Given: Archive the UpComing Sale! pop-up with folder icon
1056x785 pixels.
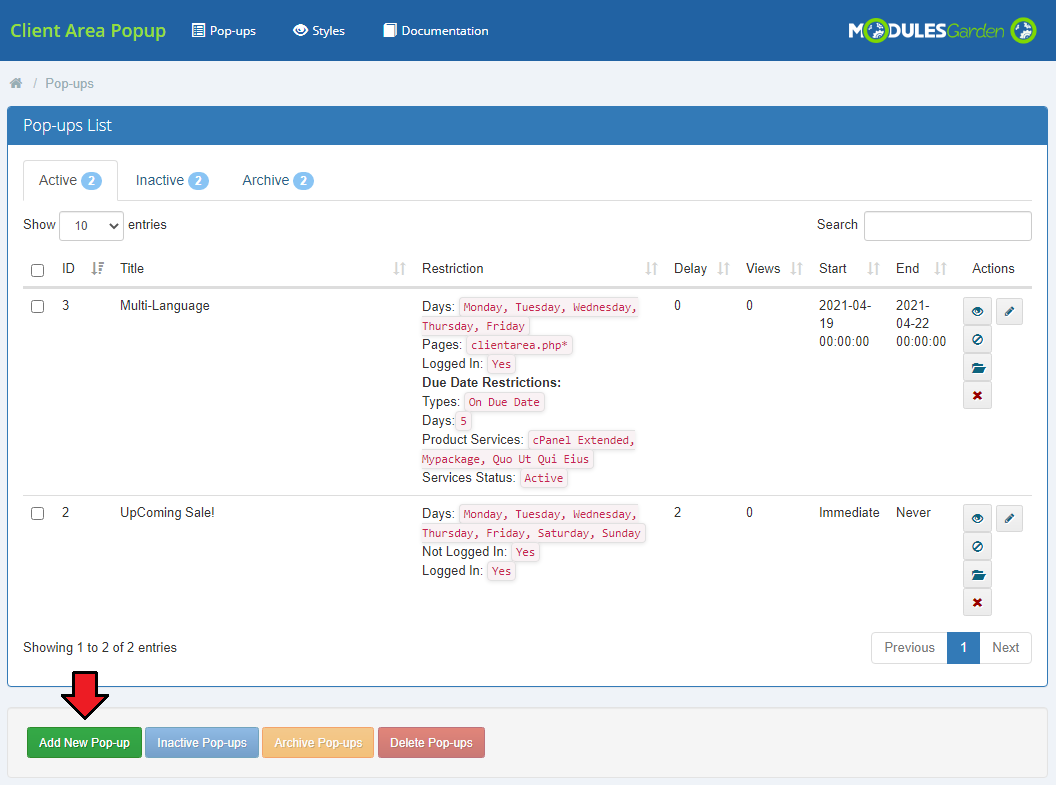Looking at the screenshot, I should click(977, 574).
